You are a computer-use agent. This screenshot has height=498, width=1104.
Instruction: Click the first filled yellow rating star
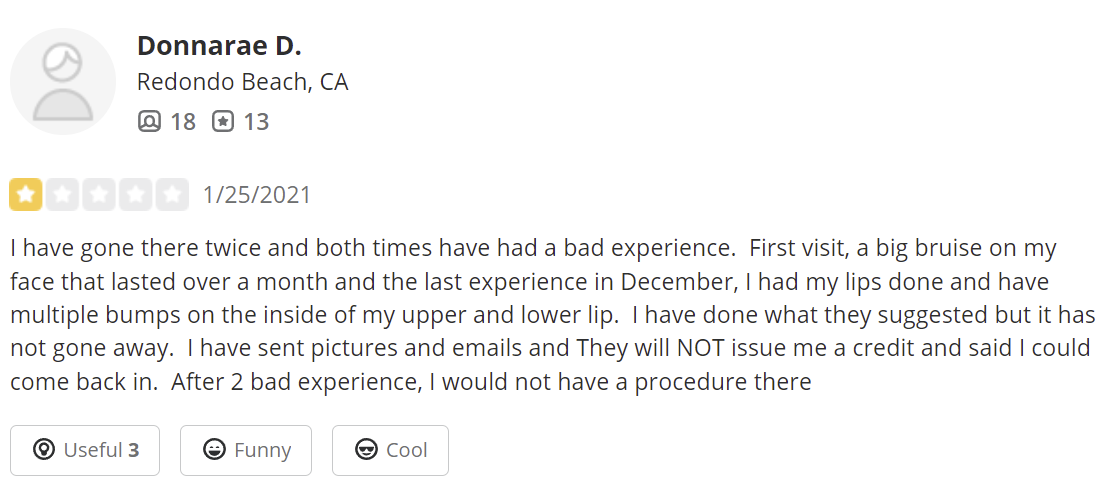(26, 194)
